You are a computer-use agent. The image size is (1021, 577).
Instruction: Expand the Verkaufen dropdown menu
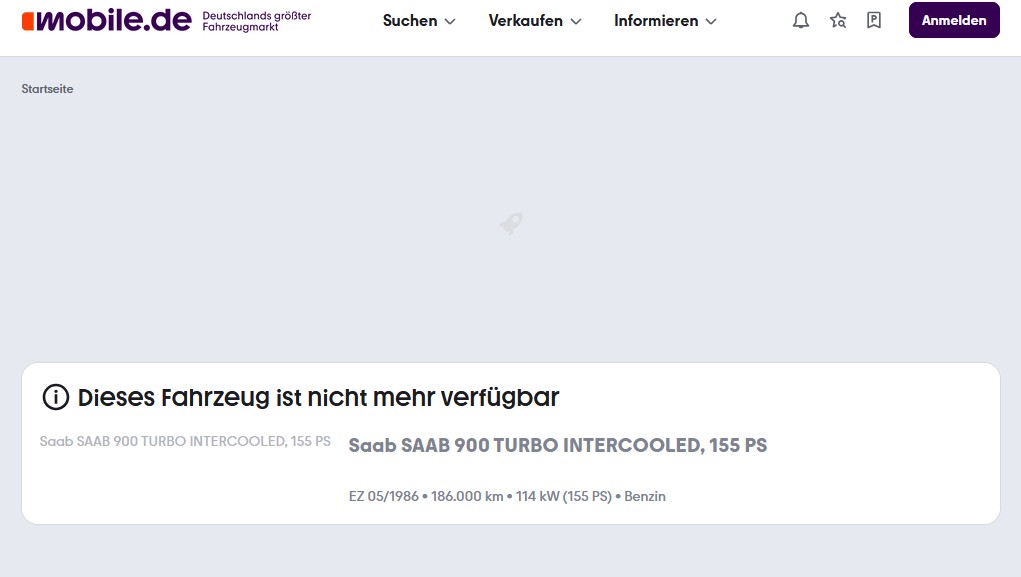535,21
